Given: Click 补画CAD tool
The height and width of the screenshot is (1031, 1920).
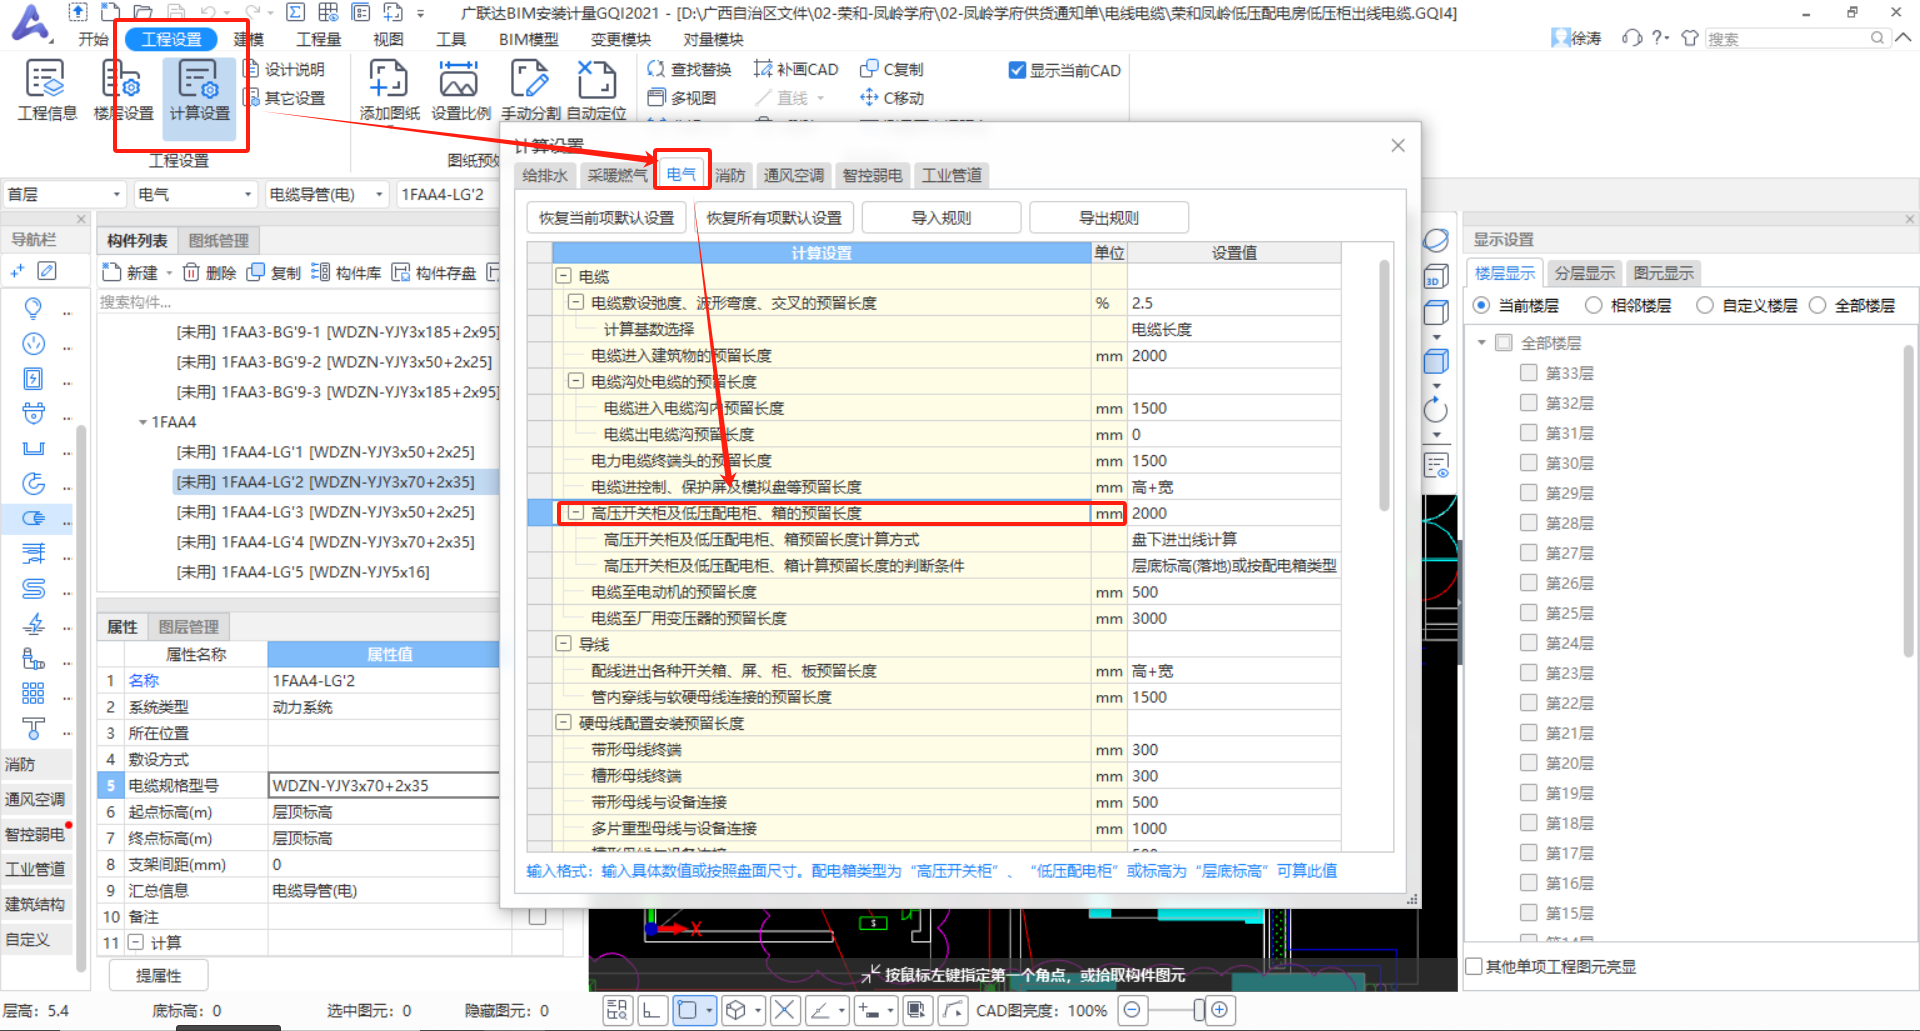Looking at the screenshot, I should (x=796, y=69).
